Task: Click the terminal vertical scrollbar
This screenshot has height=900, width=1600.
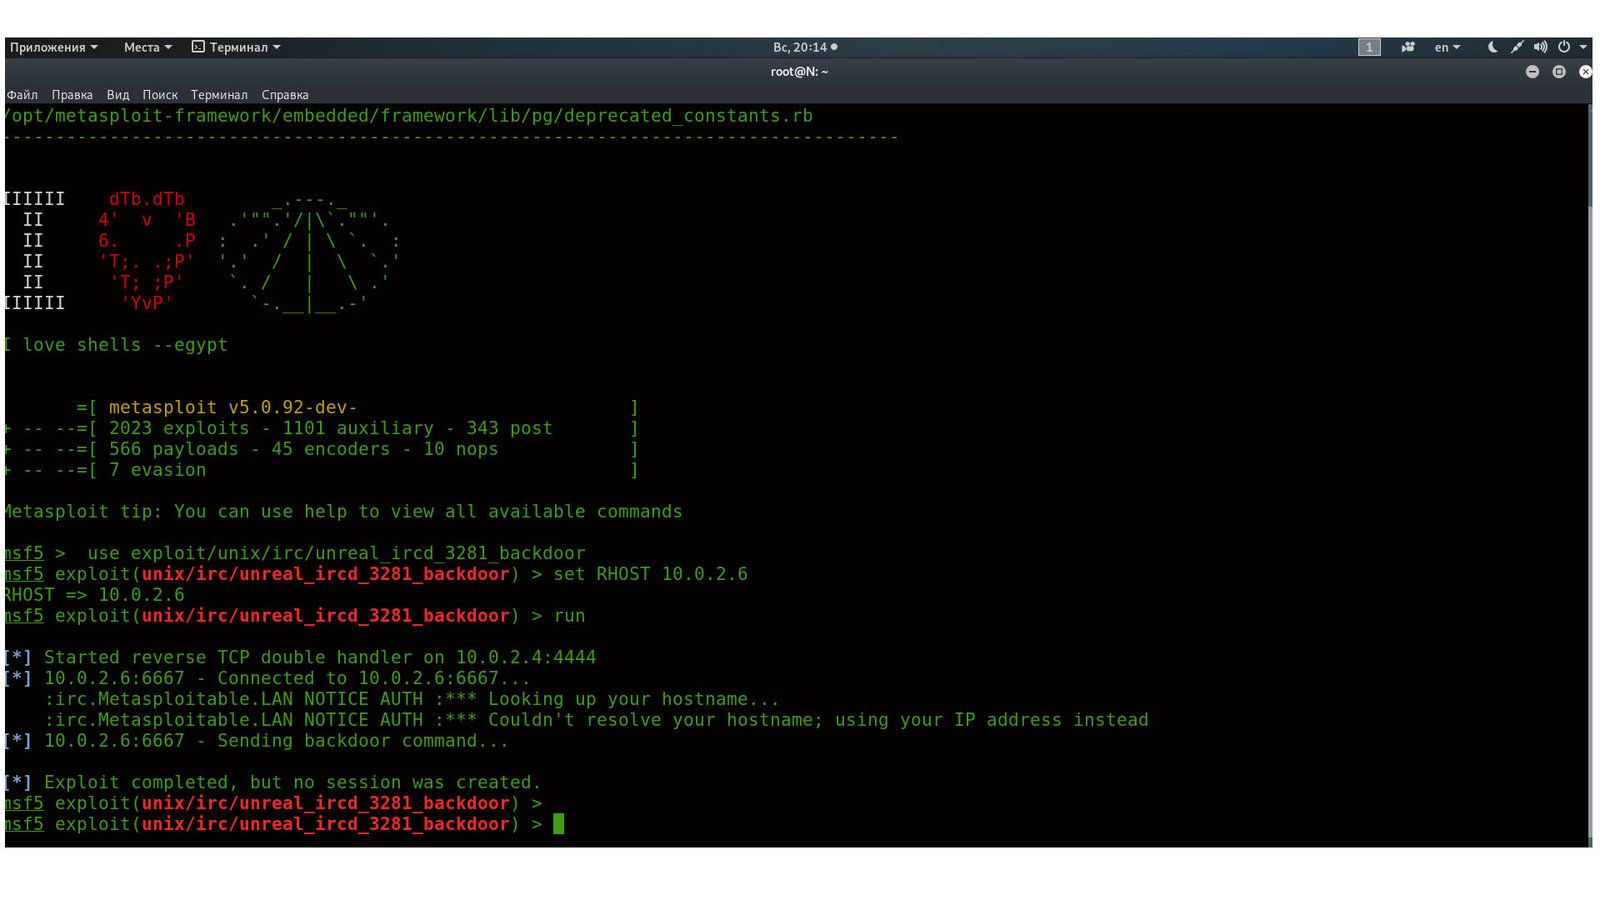Action: pos(1589,475)
